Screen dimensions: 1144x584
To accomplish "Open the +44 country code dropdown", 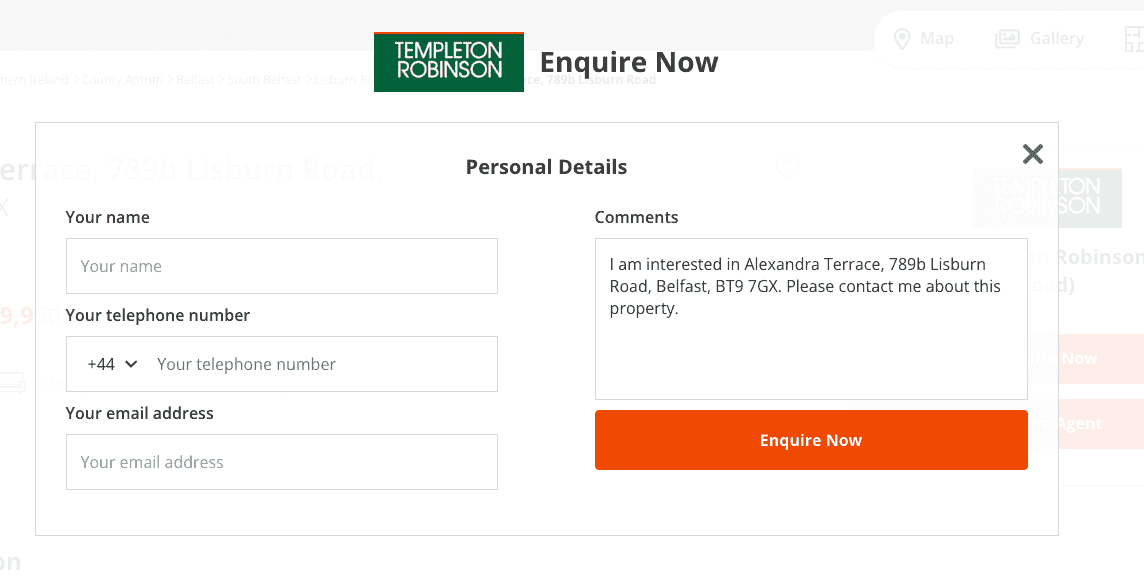I will (x=112, y=364).
